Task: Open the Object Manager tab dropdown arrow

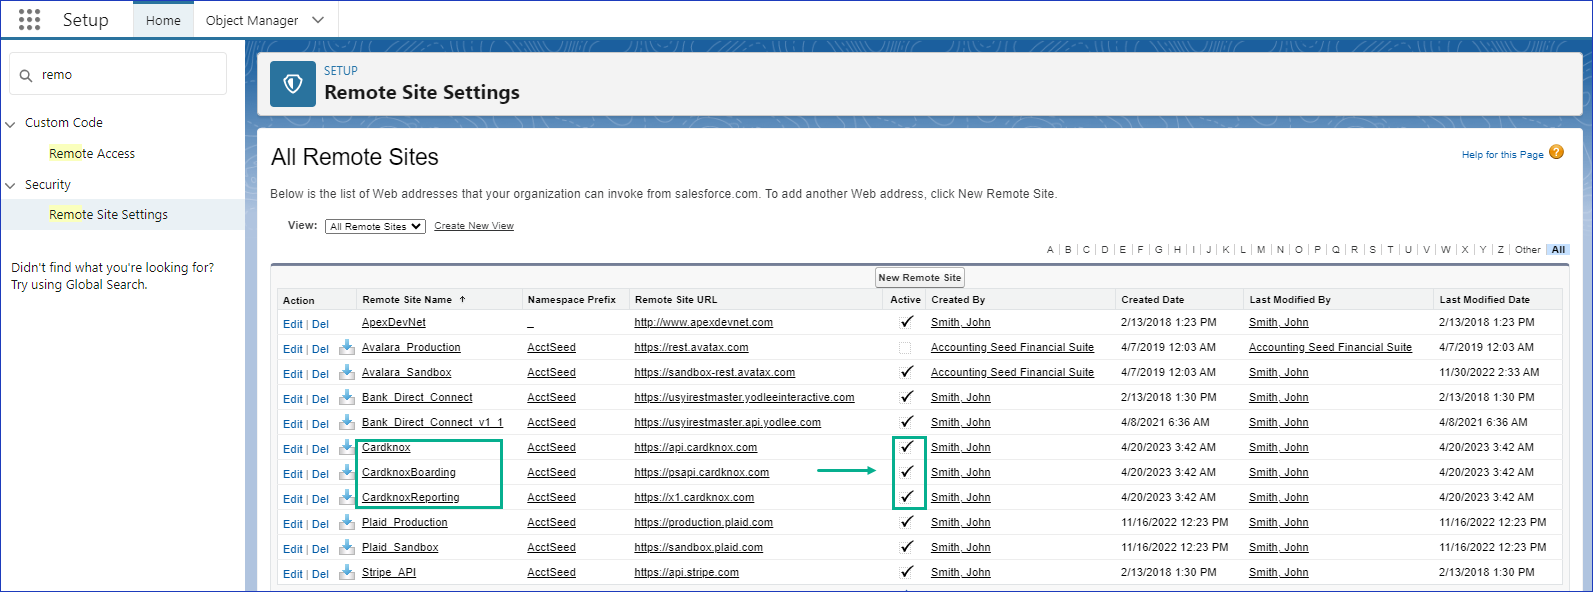Action: click(318, 20)
